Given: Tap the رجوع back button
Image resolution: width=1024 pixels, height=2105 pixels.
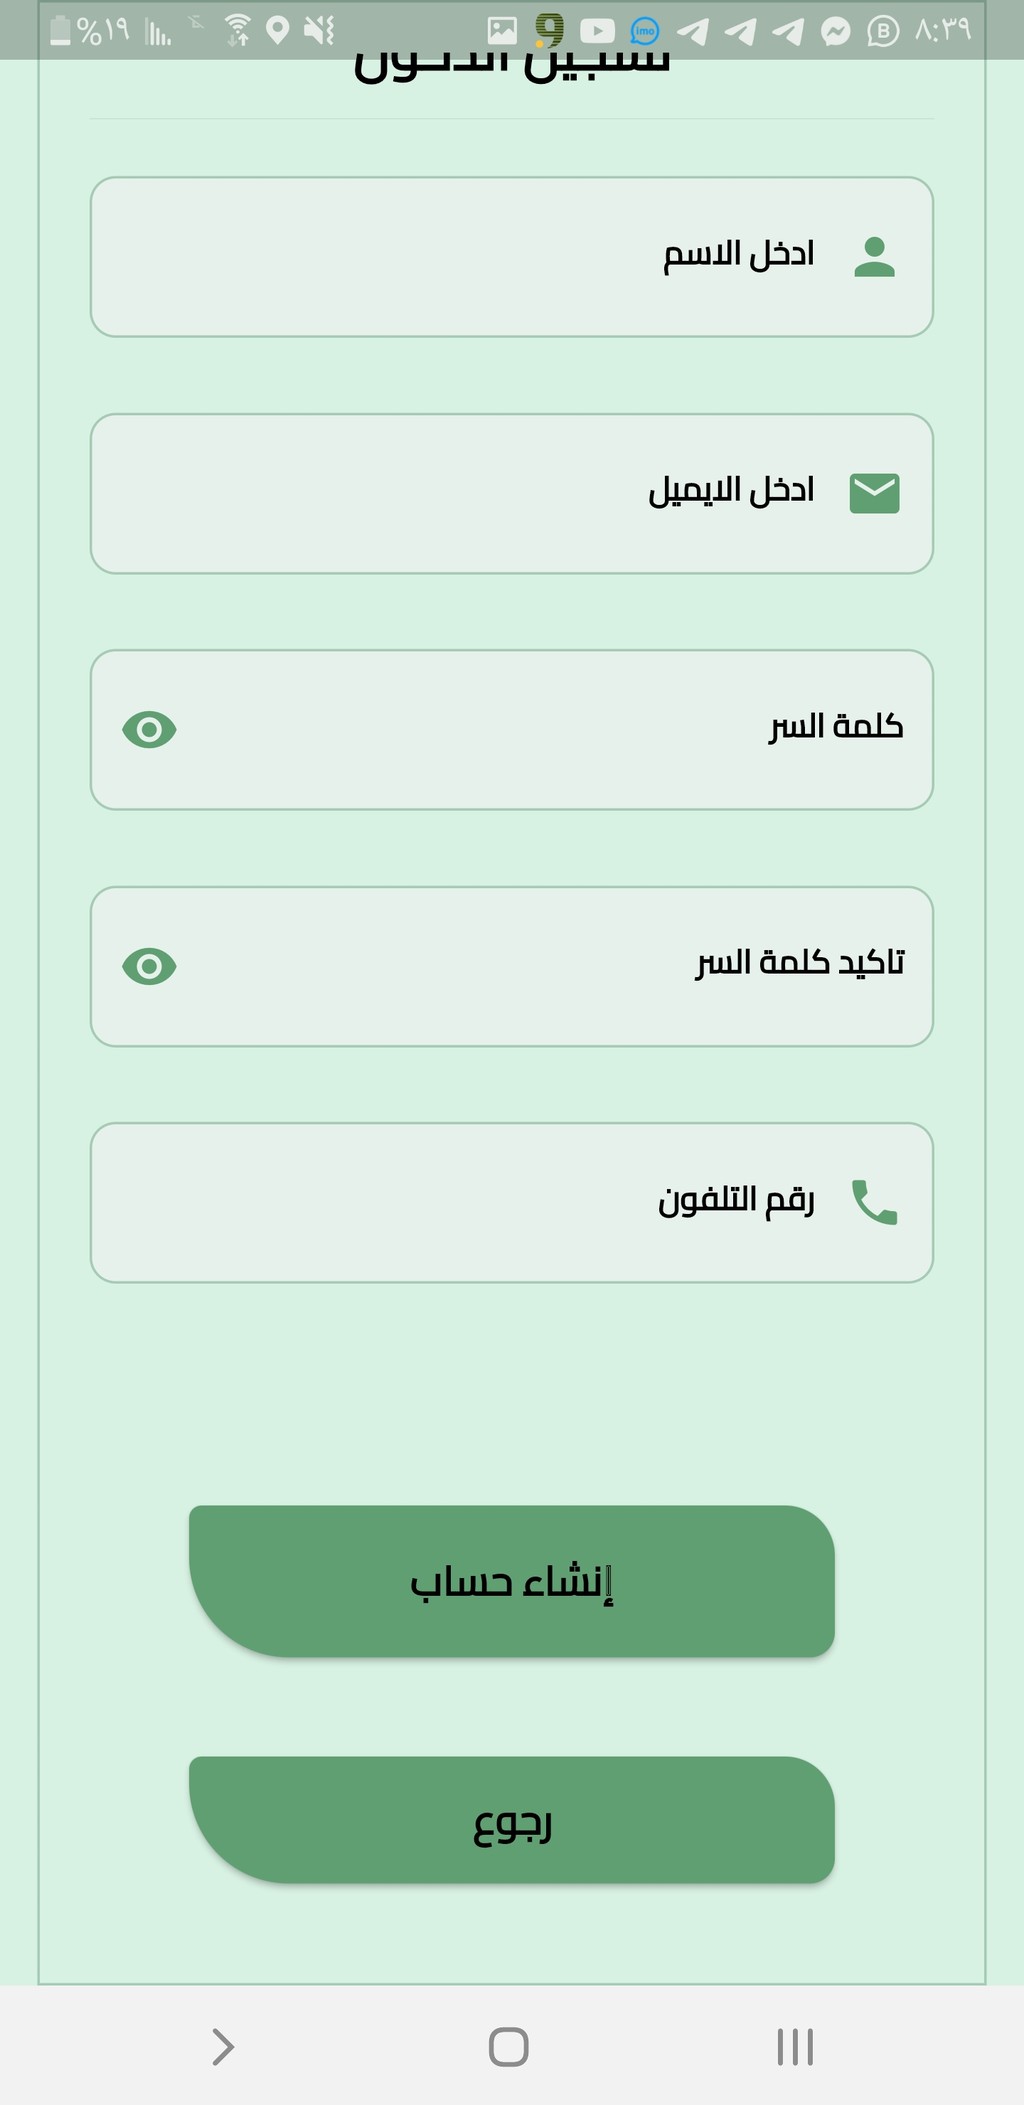Looking at the screenshot, I should [x=512, y=1820].
